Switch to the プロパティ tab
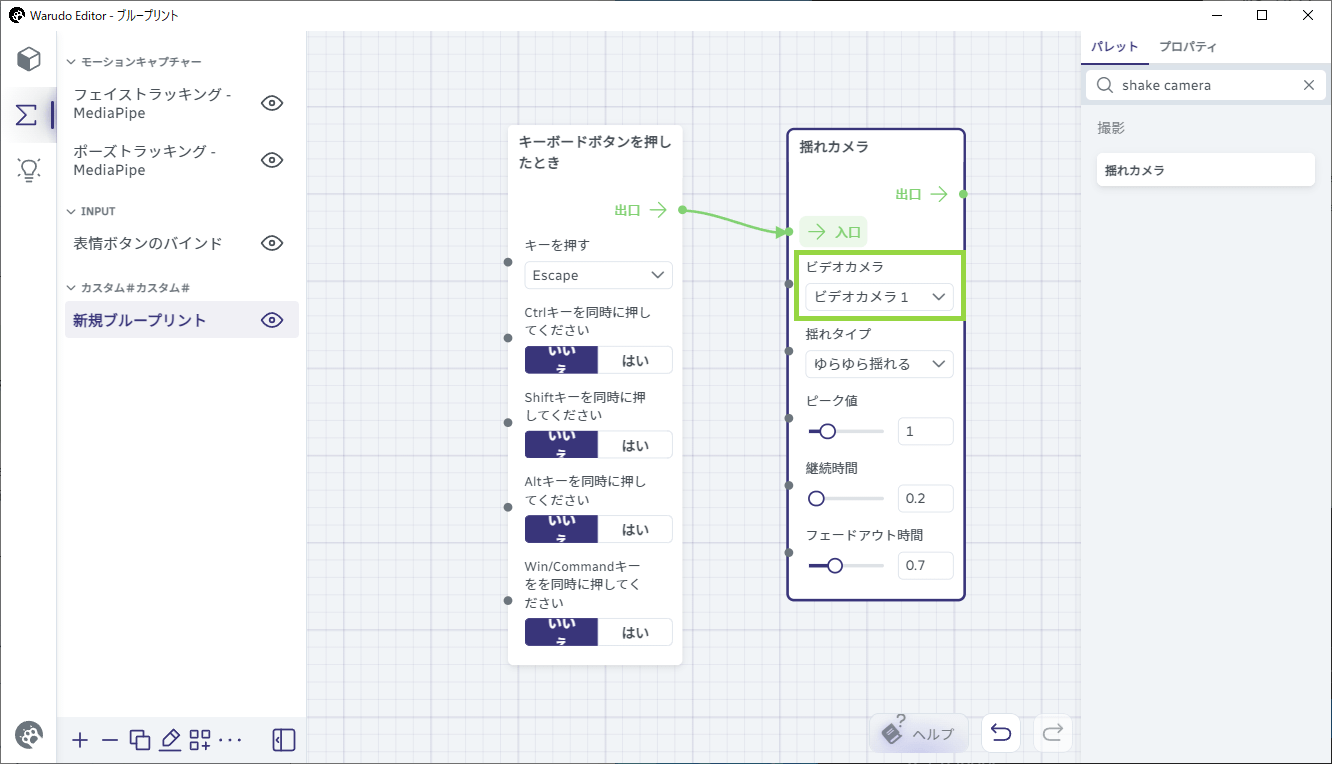Image resolution: width=1332 pixels, height=764 pixels. click(x=1187, y=47)
